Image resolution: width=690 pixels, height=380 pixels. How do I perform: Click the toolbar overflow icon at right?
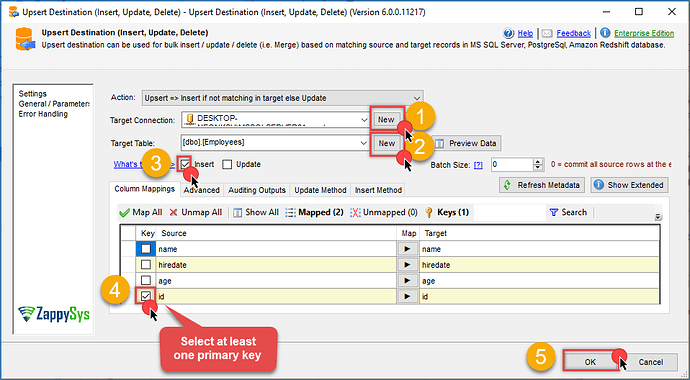pos(658,217)
